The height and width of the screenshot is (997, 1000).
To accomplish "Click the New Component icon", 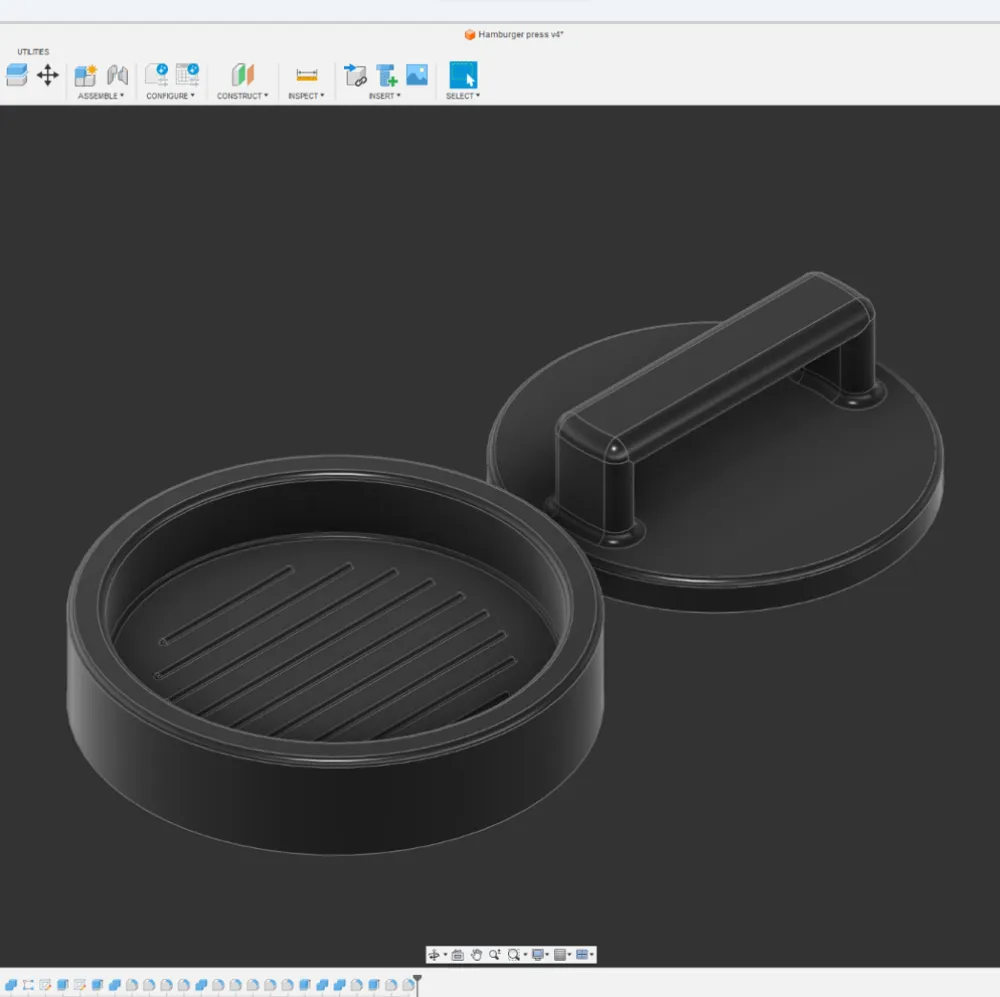I will tap(86, 75).
